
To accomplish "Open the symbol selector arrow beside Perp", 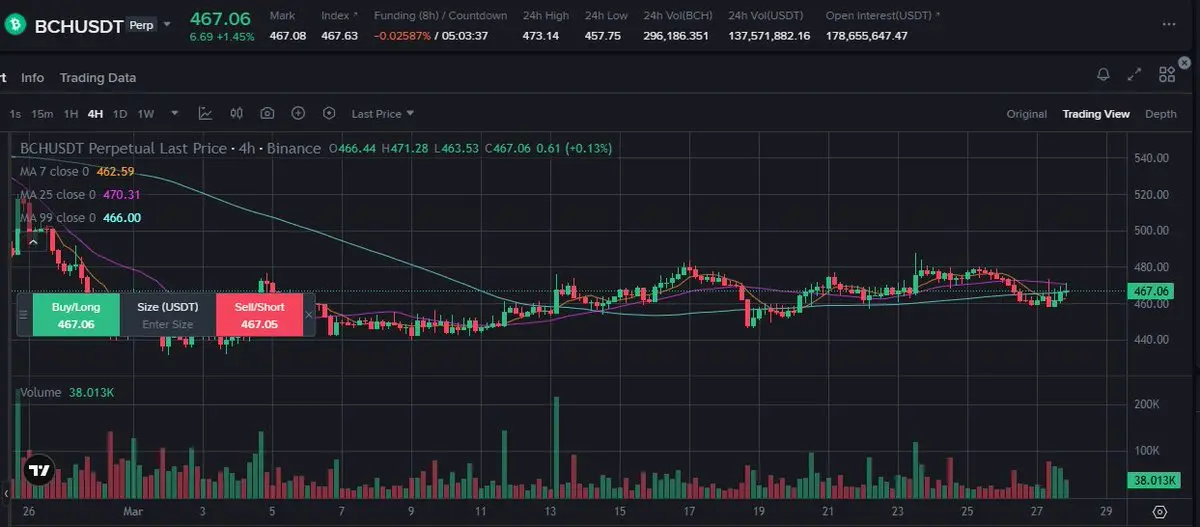I will (x=167, y=25).
